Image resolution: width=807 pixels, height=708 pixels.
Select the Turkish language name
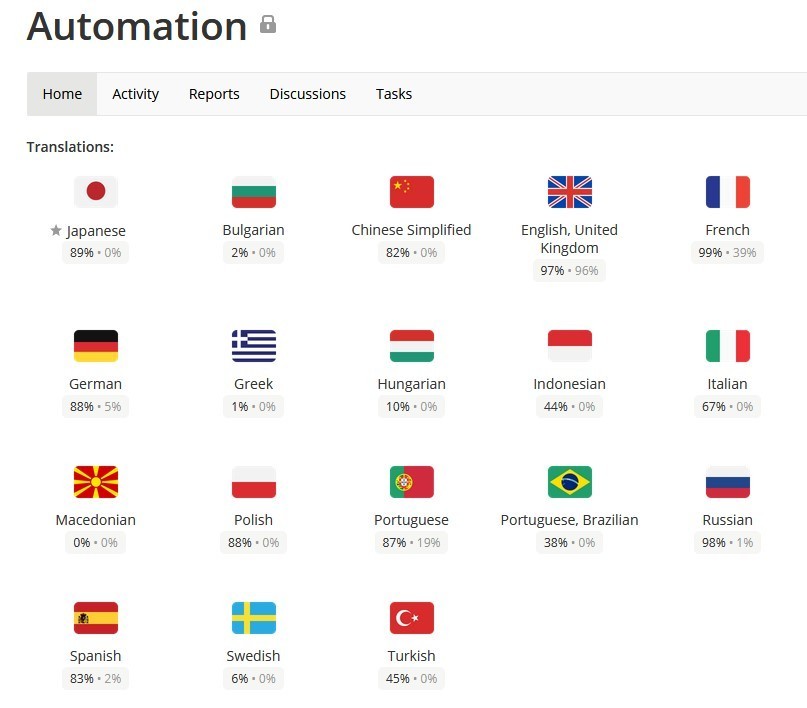click(x=411, y=656)
